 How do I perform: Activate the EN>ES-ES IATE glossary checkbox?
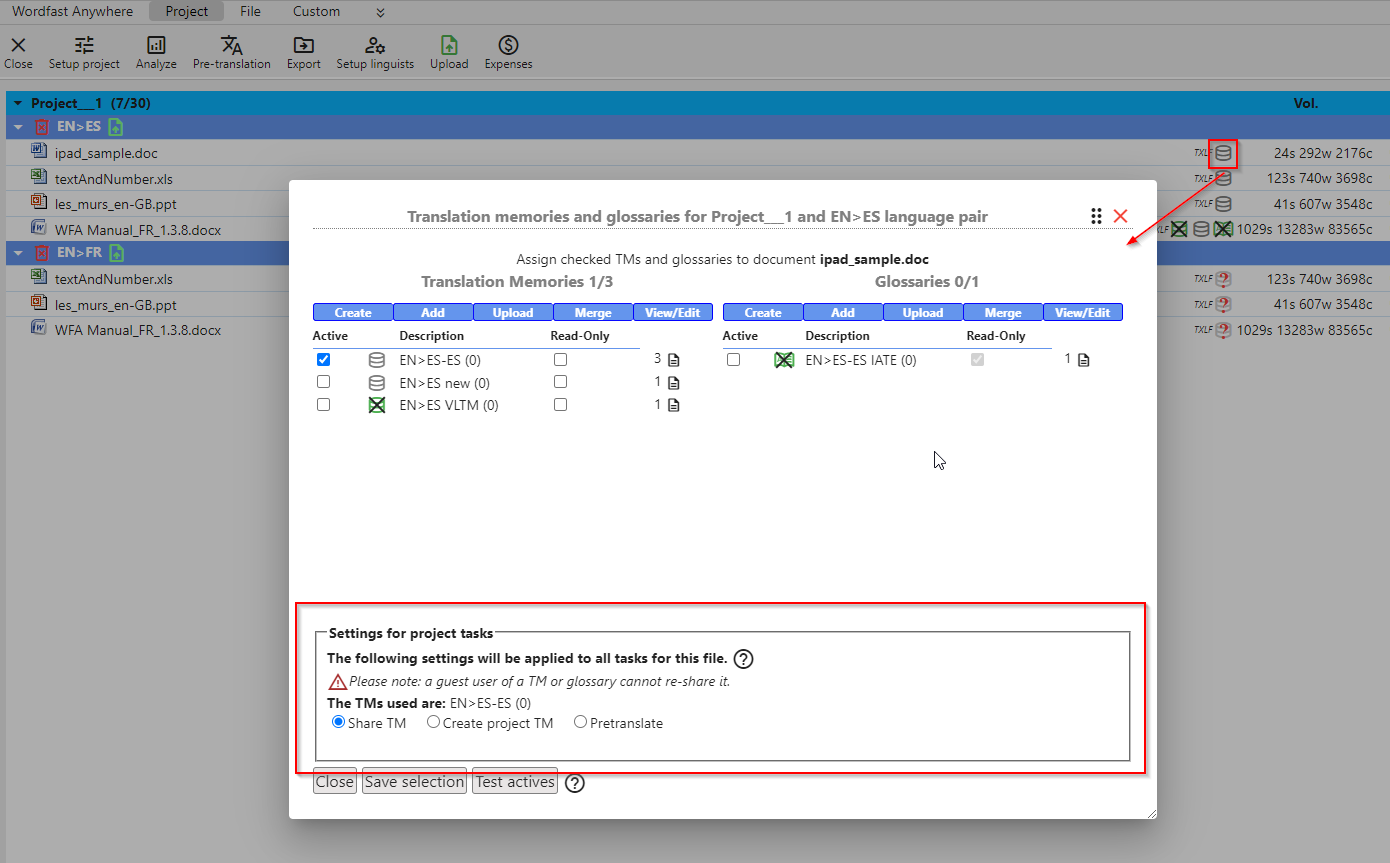click(x=733, y=360)
